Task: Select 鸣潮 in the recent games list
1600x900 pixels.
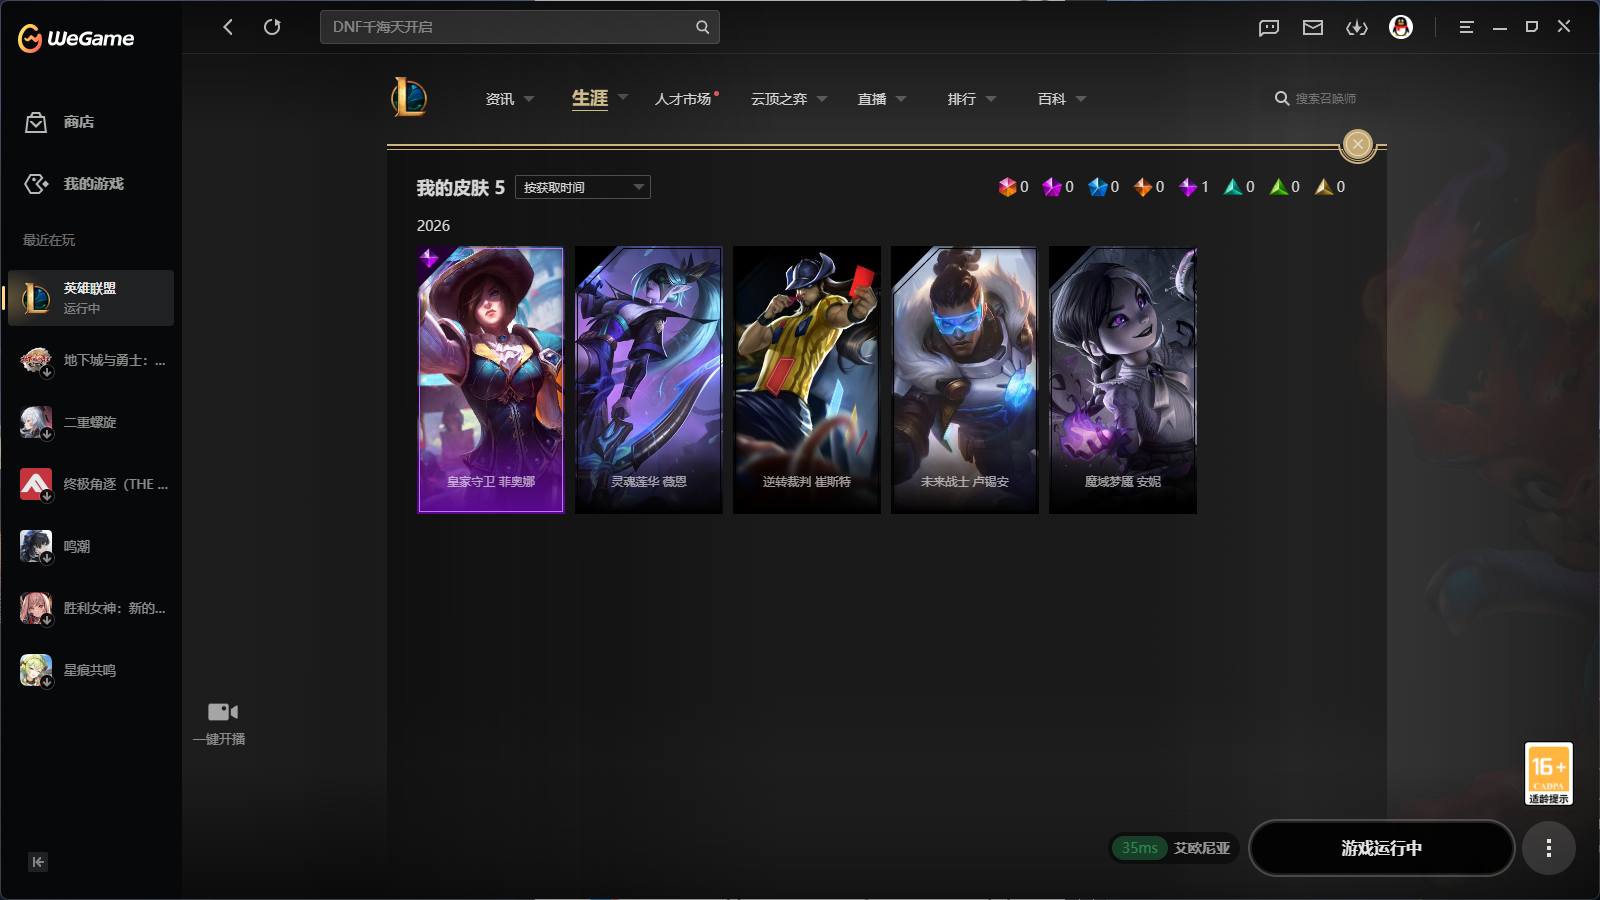Action: pos(91,546)
